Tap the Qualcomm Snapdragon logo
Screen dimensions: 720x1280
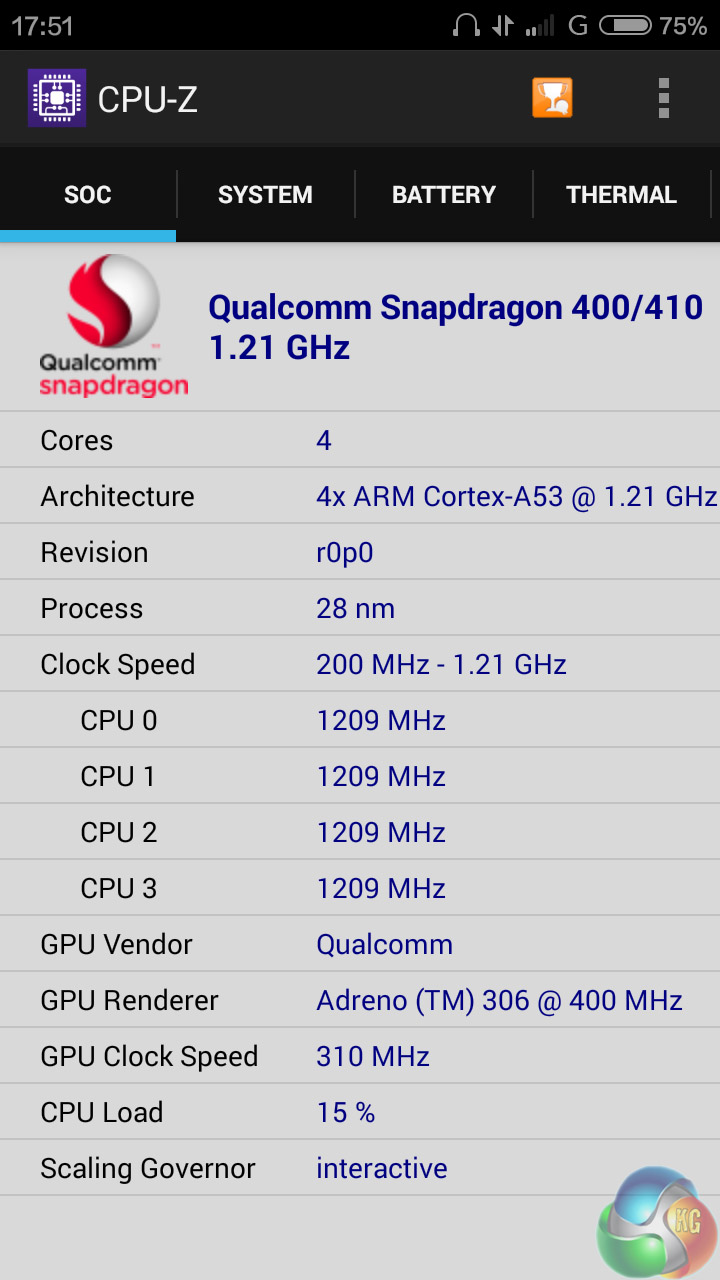point(113,326)
